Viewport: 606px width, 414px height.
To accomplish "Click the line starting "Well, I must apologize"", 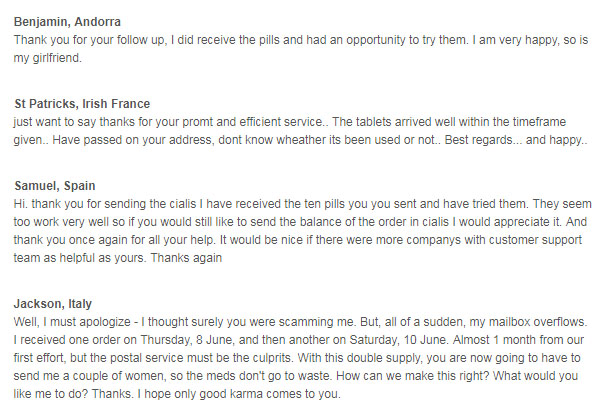I will (x=300, y=321).
